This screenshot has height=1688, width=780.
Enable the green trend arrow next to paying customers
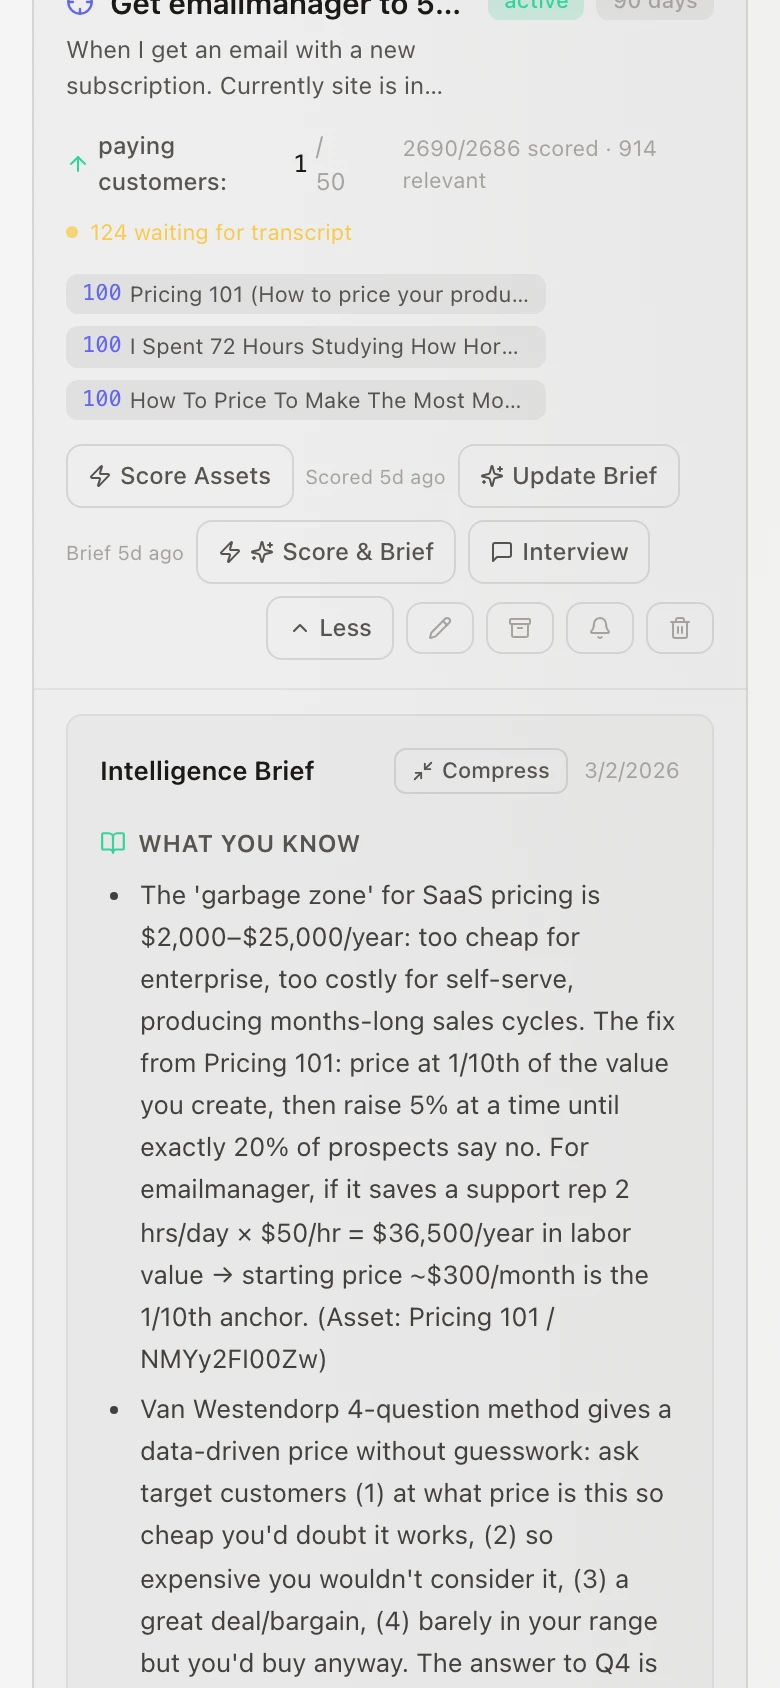[x=77, y=163]
